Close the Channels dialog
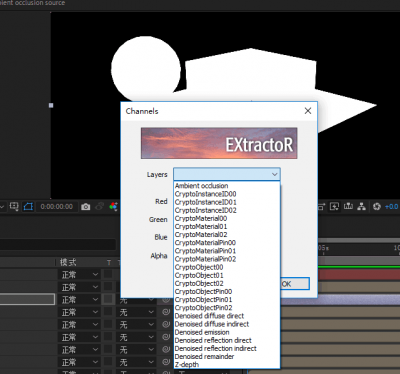400x374 pixels. click(308, 111)
